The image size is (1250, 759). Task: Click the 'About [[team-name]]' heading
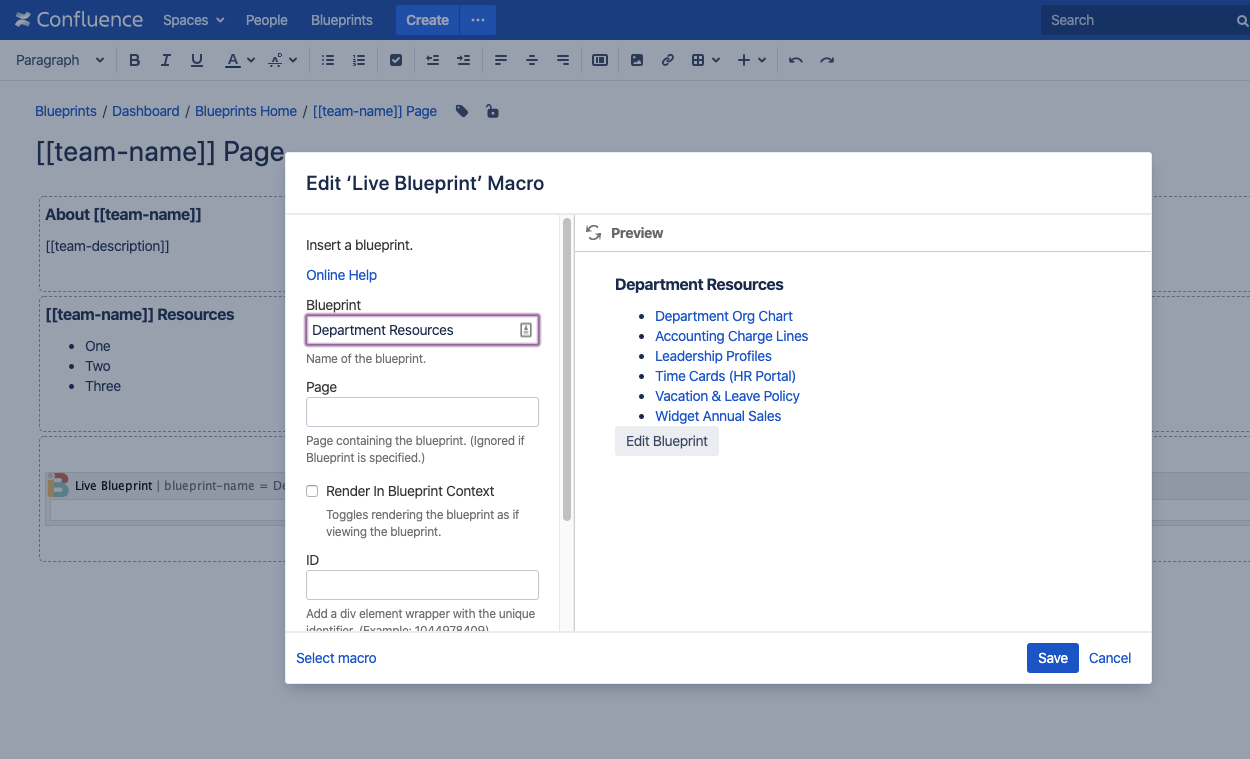tap(123, 214)
